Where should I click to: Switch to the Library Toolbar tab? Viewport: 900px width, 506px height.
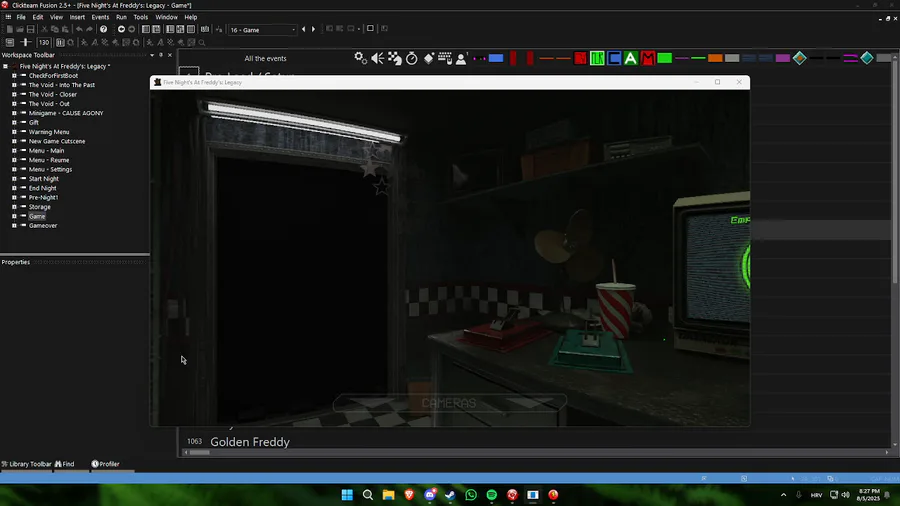click(26, 464)
